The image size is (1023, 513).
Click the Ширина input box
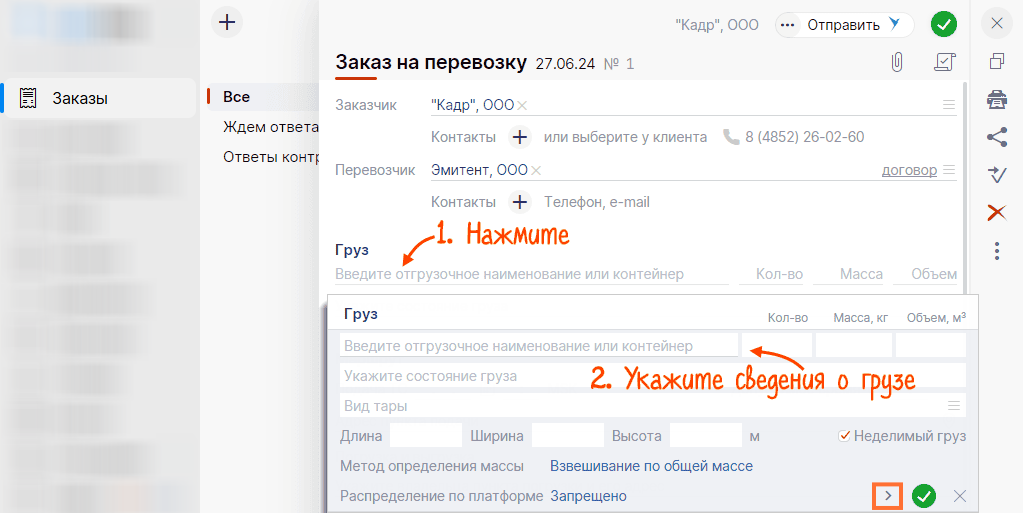568,435
